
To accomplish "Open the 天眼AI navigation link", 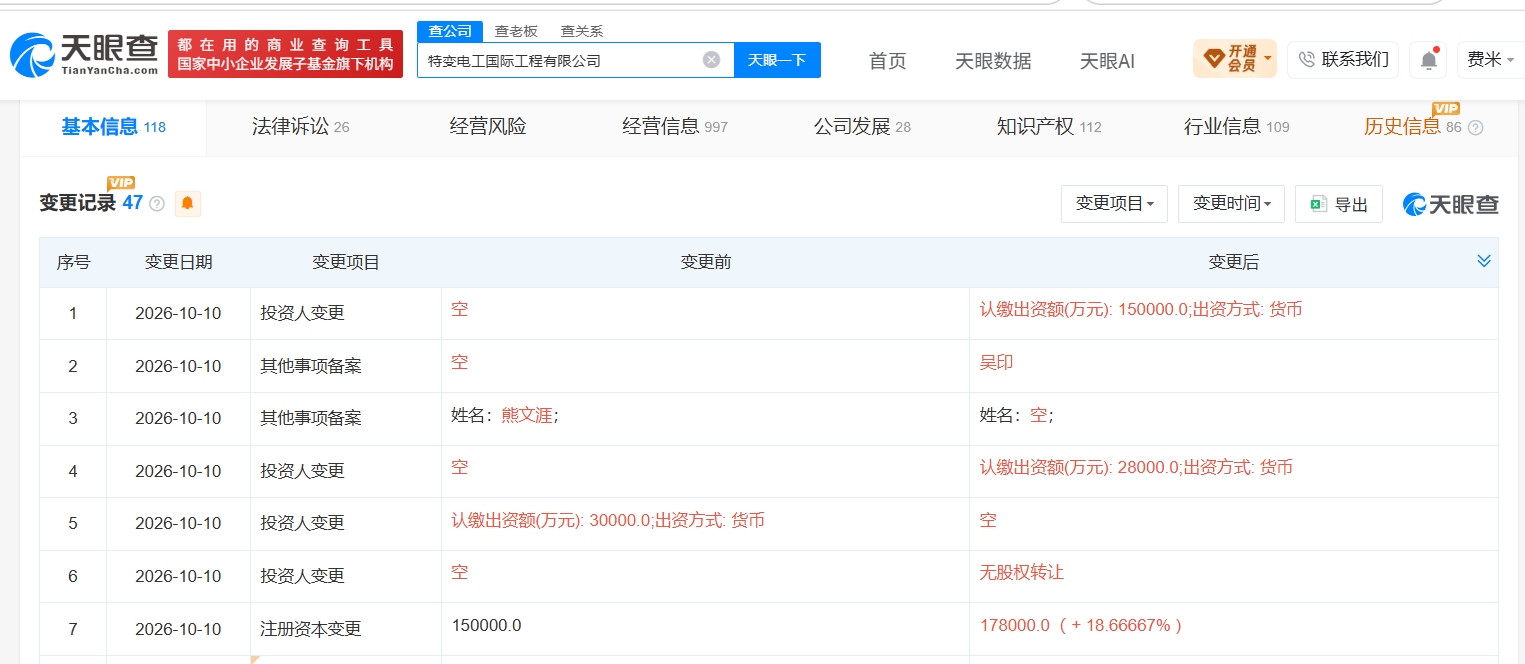I will 1108,61.
